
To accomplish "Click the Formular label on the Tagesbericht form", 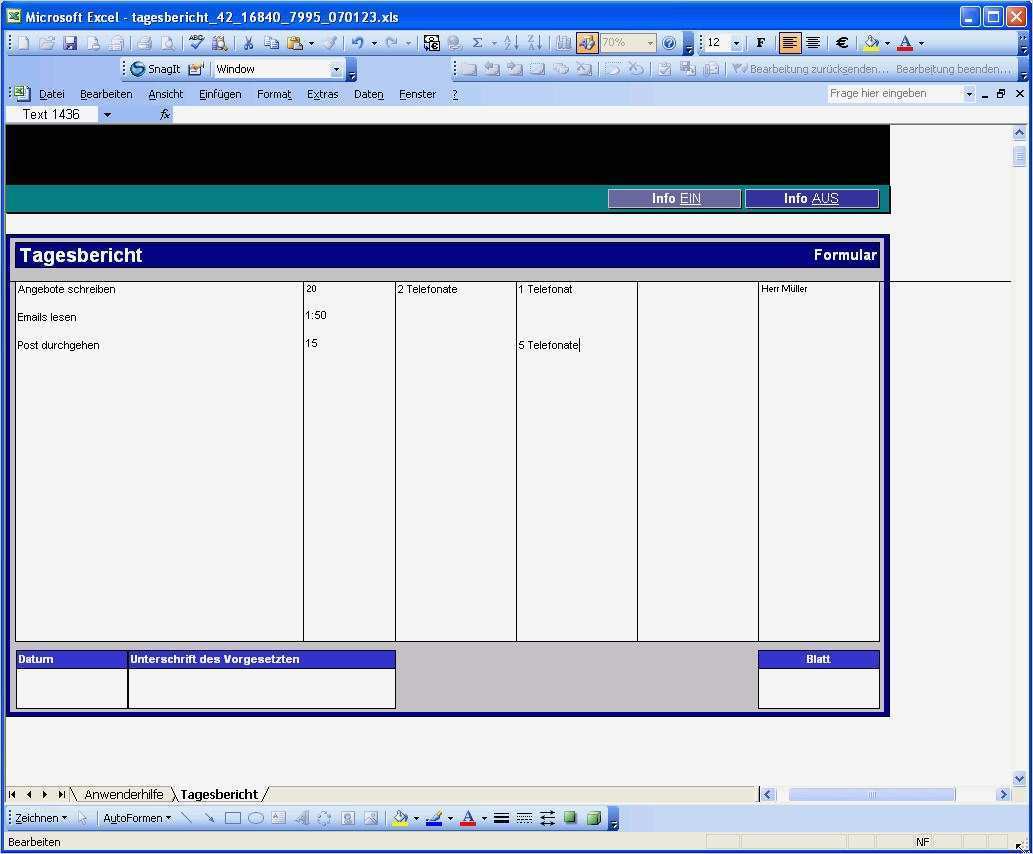I will click(845, 255).
